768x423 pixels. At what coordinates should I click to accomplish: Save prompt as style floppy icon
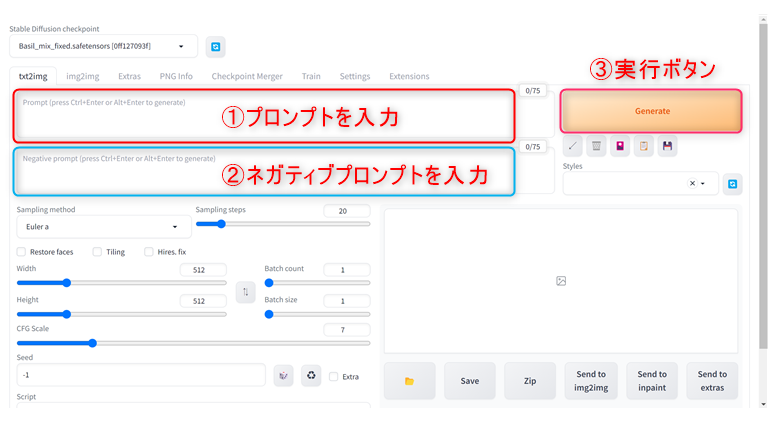pyautogui.click(x=668, y=146)
